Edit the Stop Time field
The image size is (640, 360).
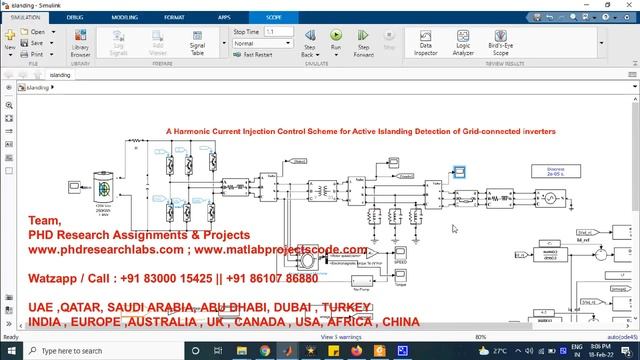278,32
